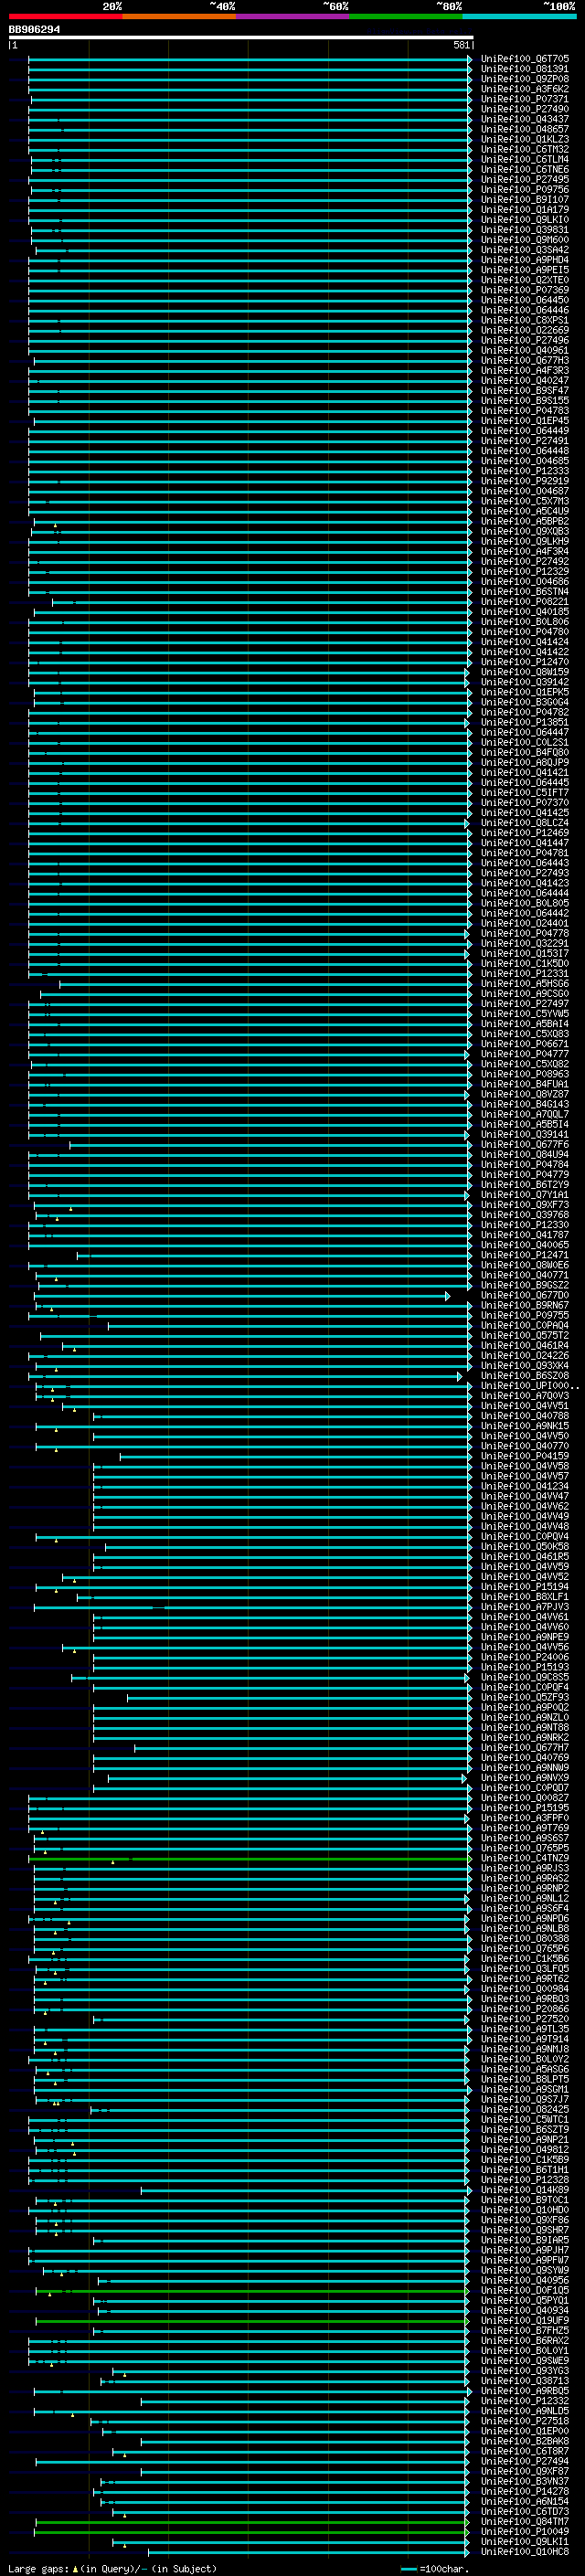Select subject label UniRef100_A9NK15
Viewport: 585px width, 2576px height.
coord(524,1426)
